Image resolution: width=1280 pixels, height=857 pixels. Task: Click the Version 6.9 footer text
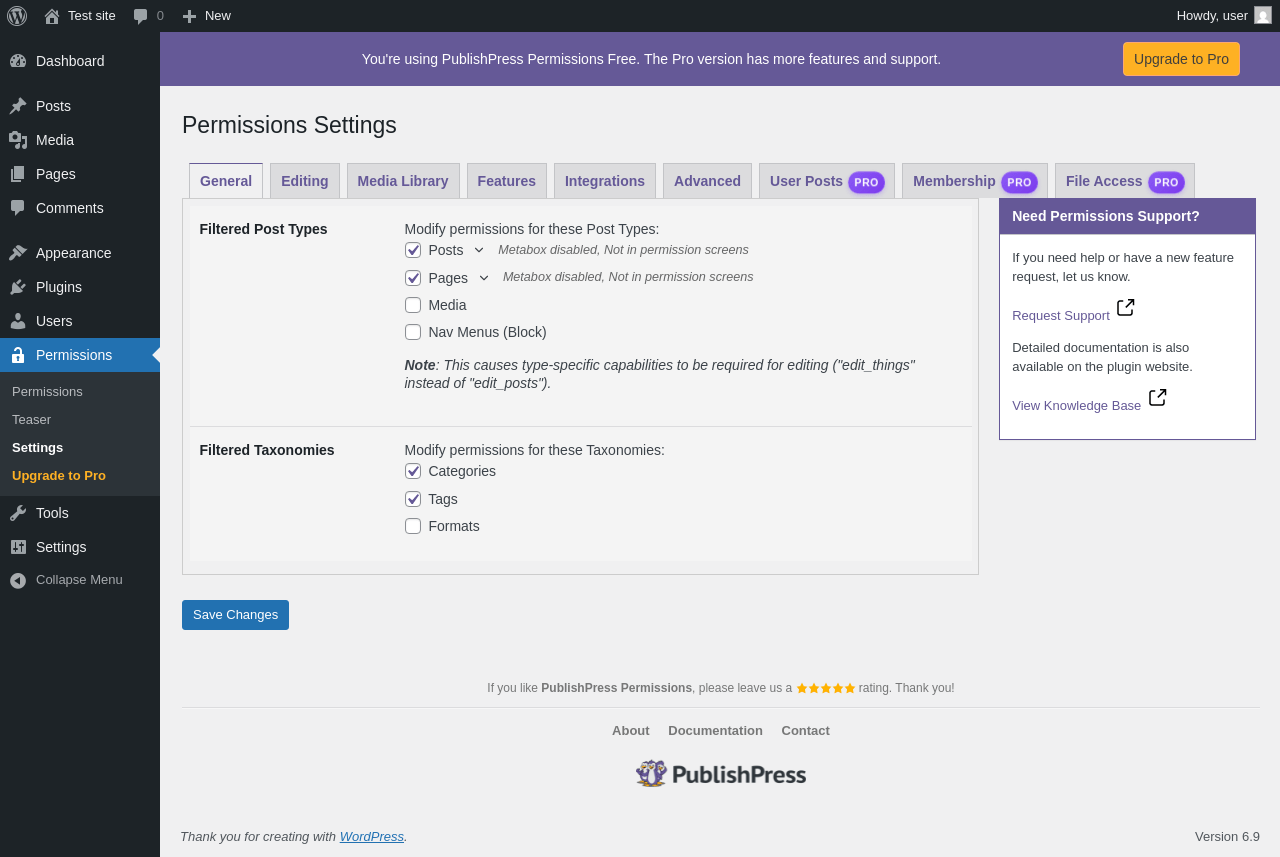tap(1227, 837)
